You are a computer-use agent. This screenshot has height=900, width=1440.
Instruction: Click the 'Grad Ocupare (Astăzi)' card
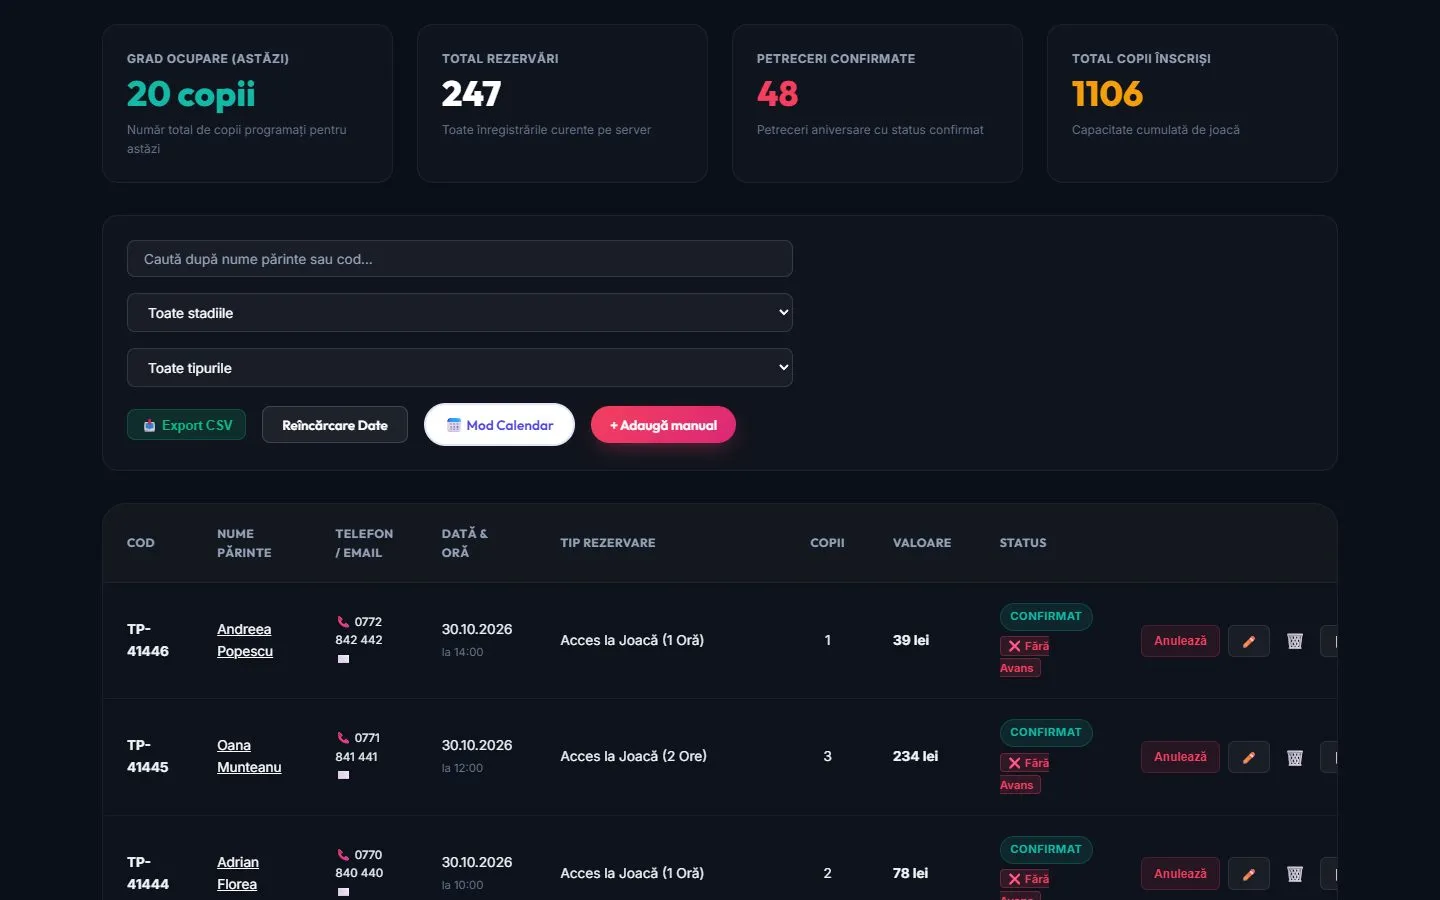pyautogui.click(x=247, y=104)
